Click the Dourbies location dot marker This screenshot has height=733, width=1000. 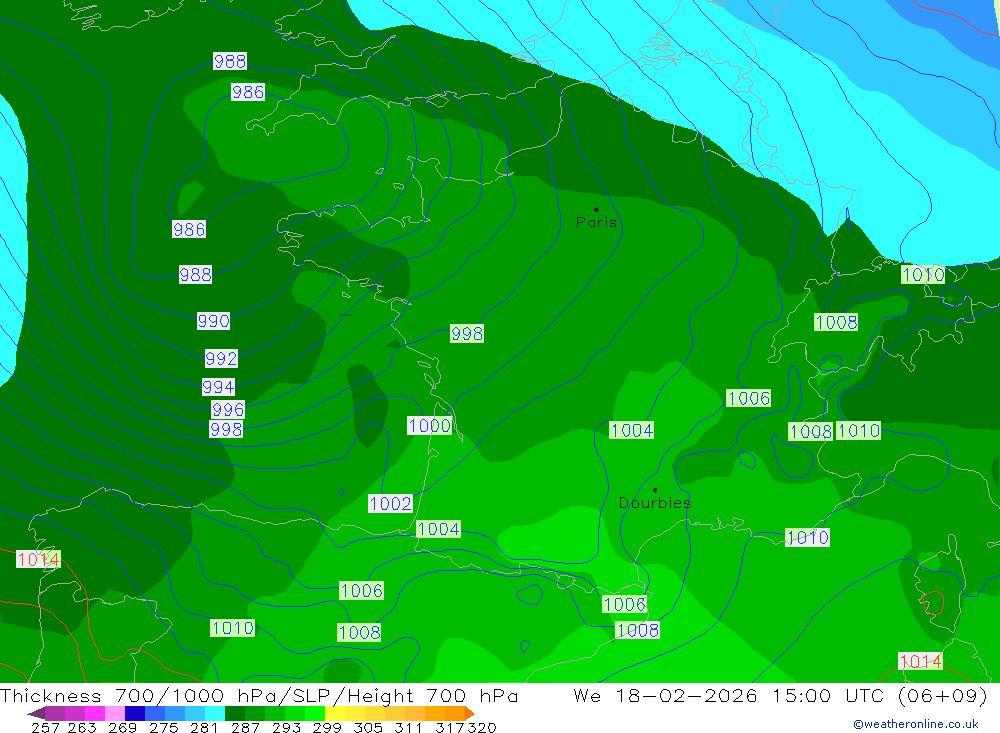(655, 490)
